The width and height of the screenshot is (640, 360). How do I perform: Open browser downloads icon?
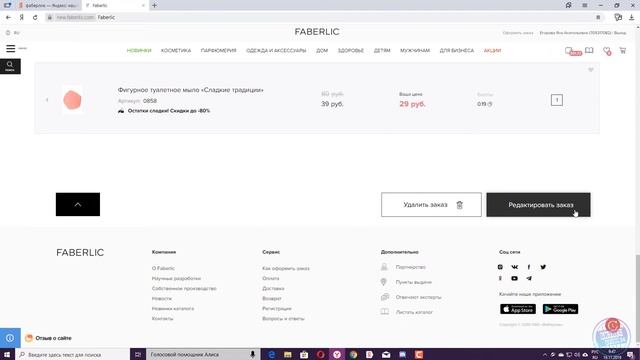631,18
